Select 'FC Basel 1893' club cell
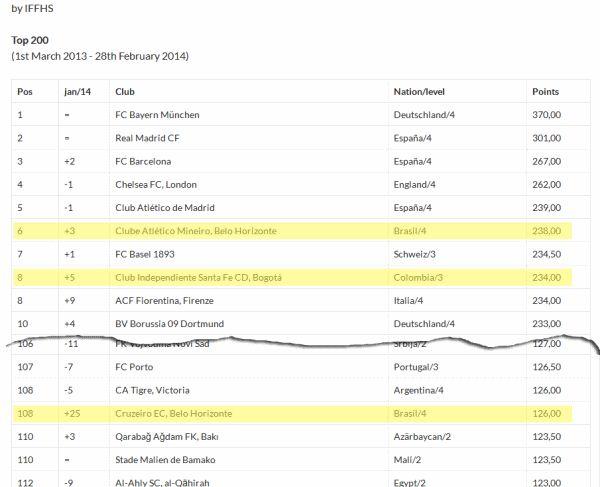Screen dimensions: 600x487 tap(145, 254)
